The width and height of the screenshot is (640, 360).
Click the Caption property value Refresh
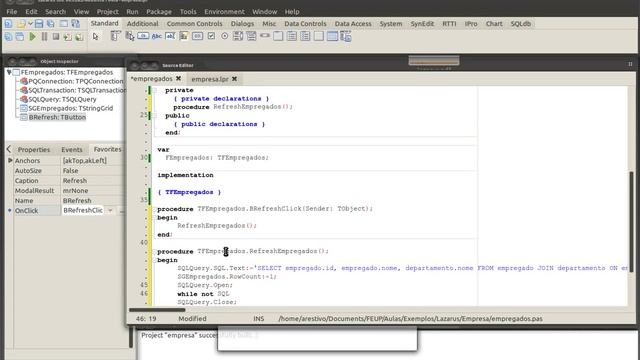pos(93,180)
